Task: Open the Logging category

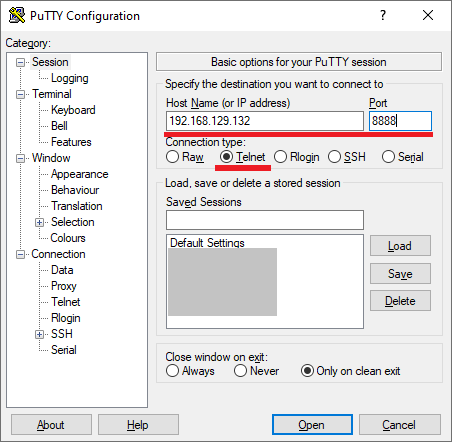Action: [70, 78]
